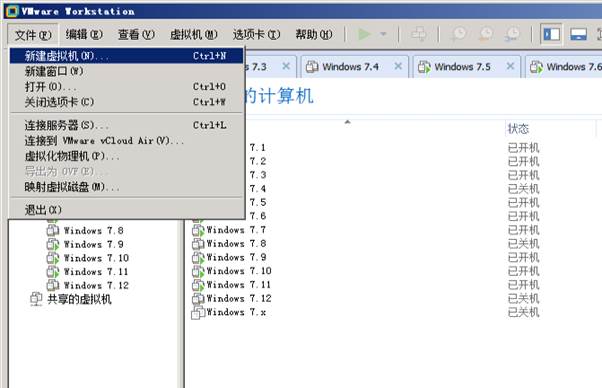
Task: Choose 退出(X) menu entry
Action: pyautogui.click(x=126, y=210)
